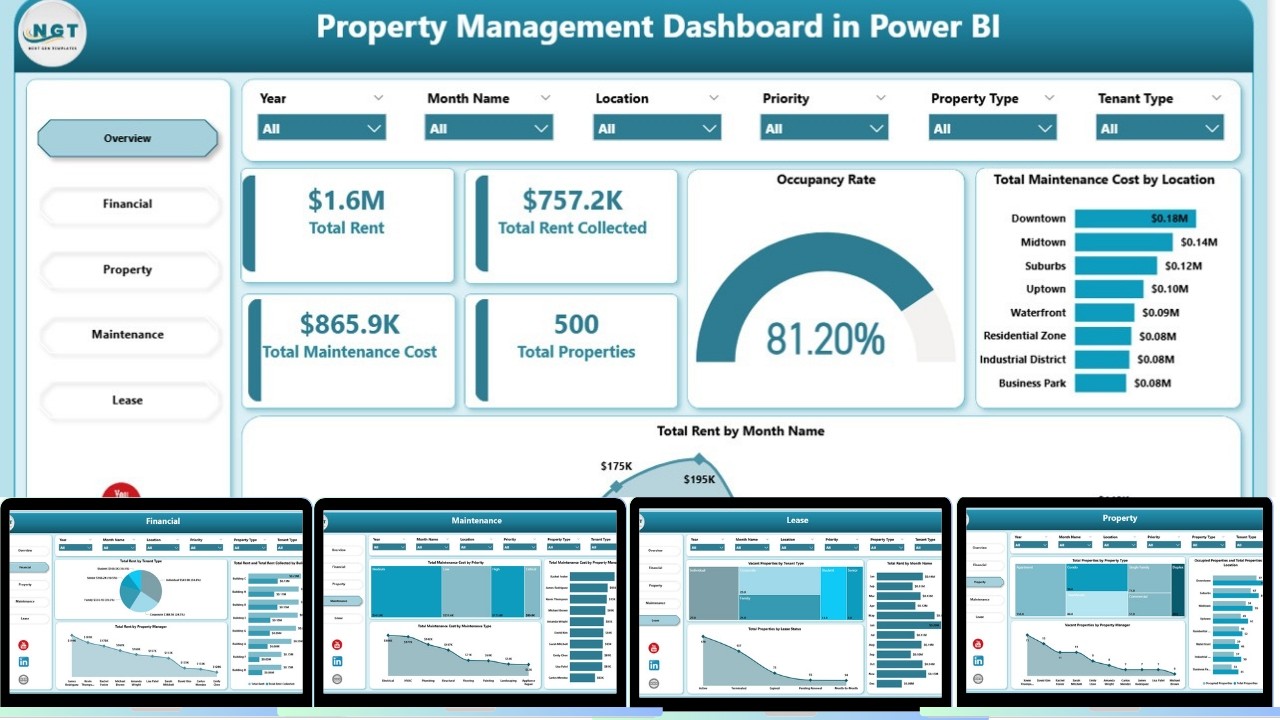Image resolution: width=1280 pixels, height=720 pixels.
Task: Collapse the Month Name header chevron
Action: (x=545, y=98)
